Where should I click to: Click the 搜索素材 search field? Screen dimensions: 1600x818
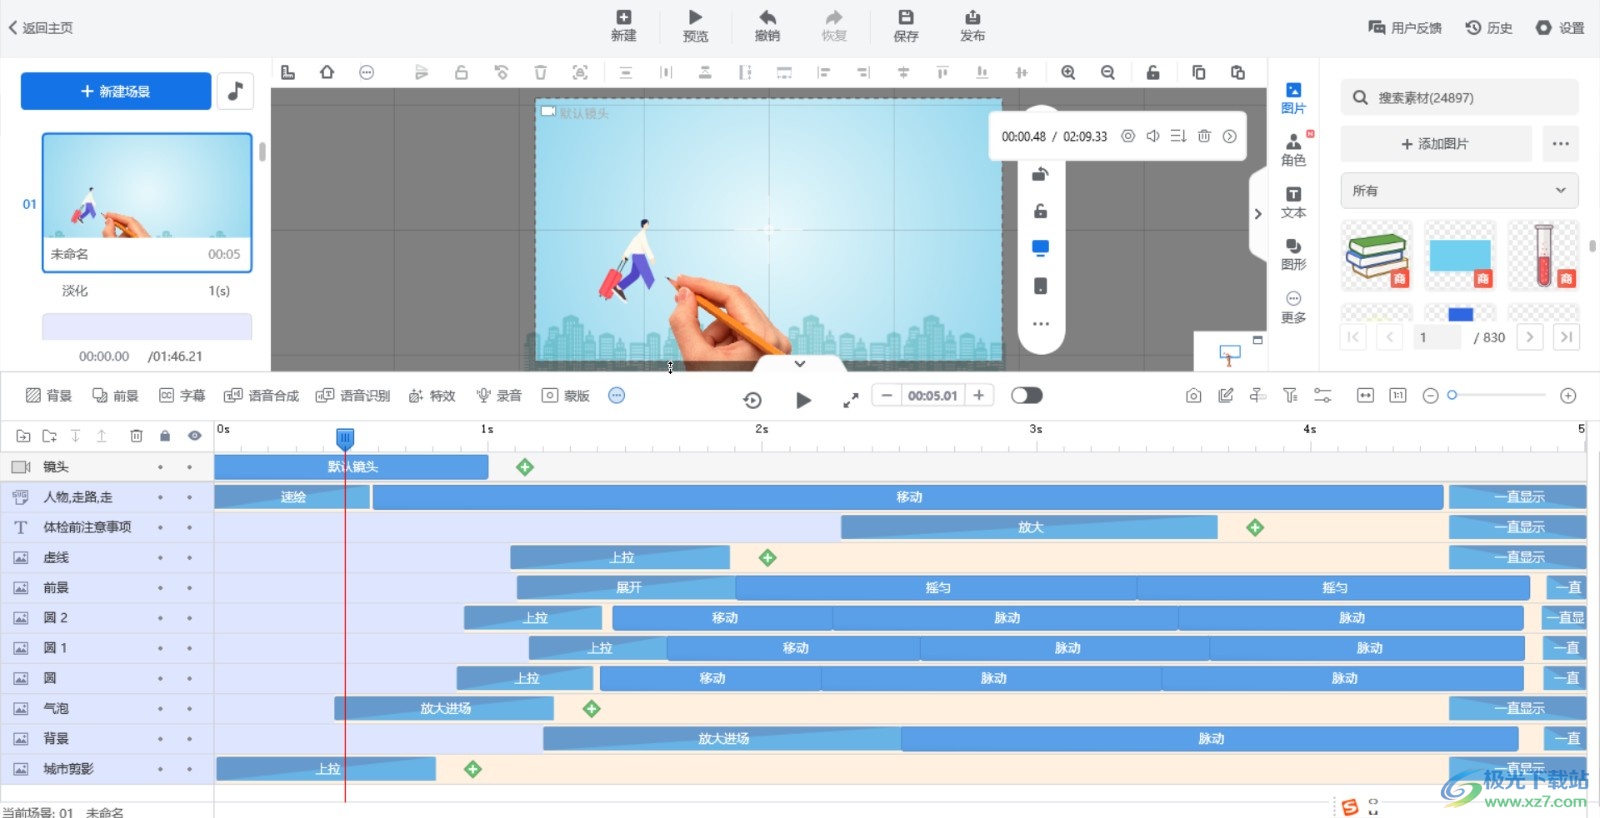pyautogui.click(x=1460, y=97)
